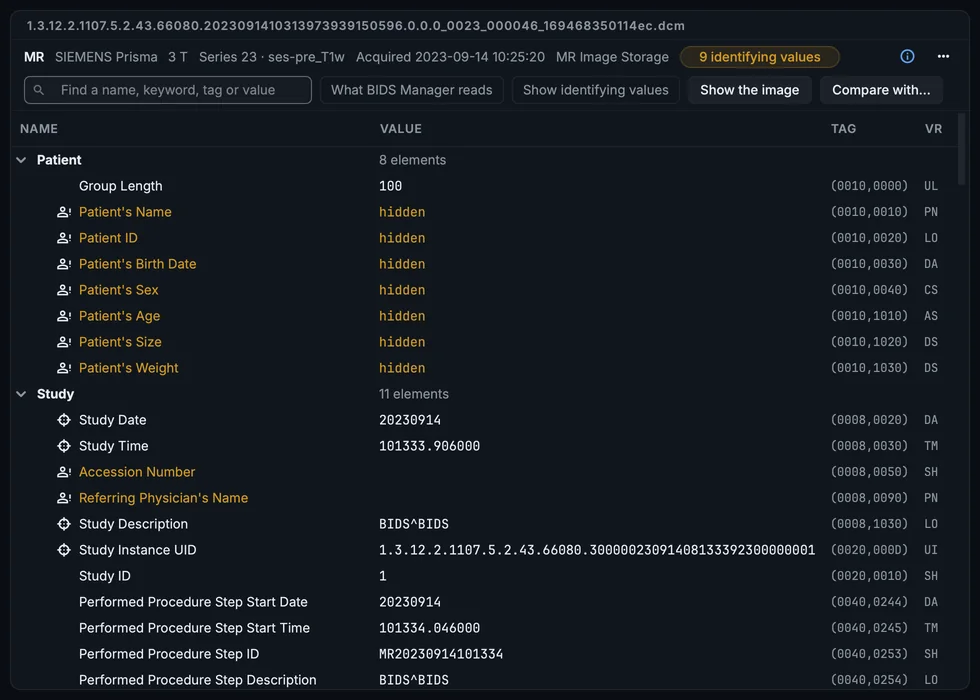
Task: Open the info icon in the header
Action: click(907, 57)
